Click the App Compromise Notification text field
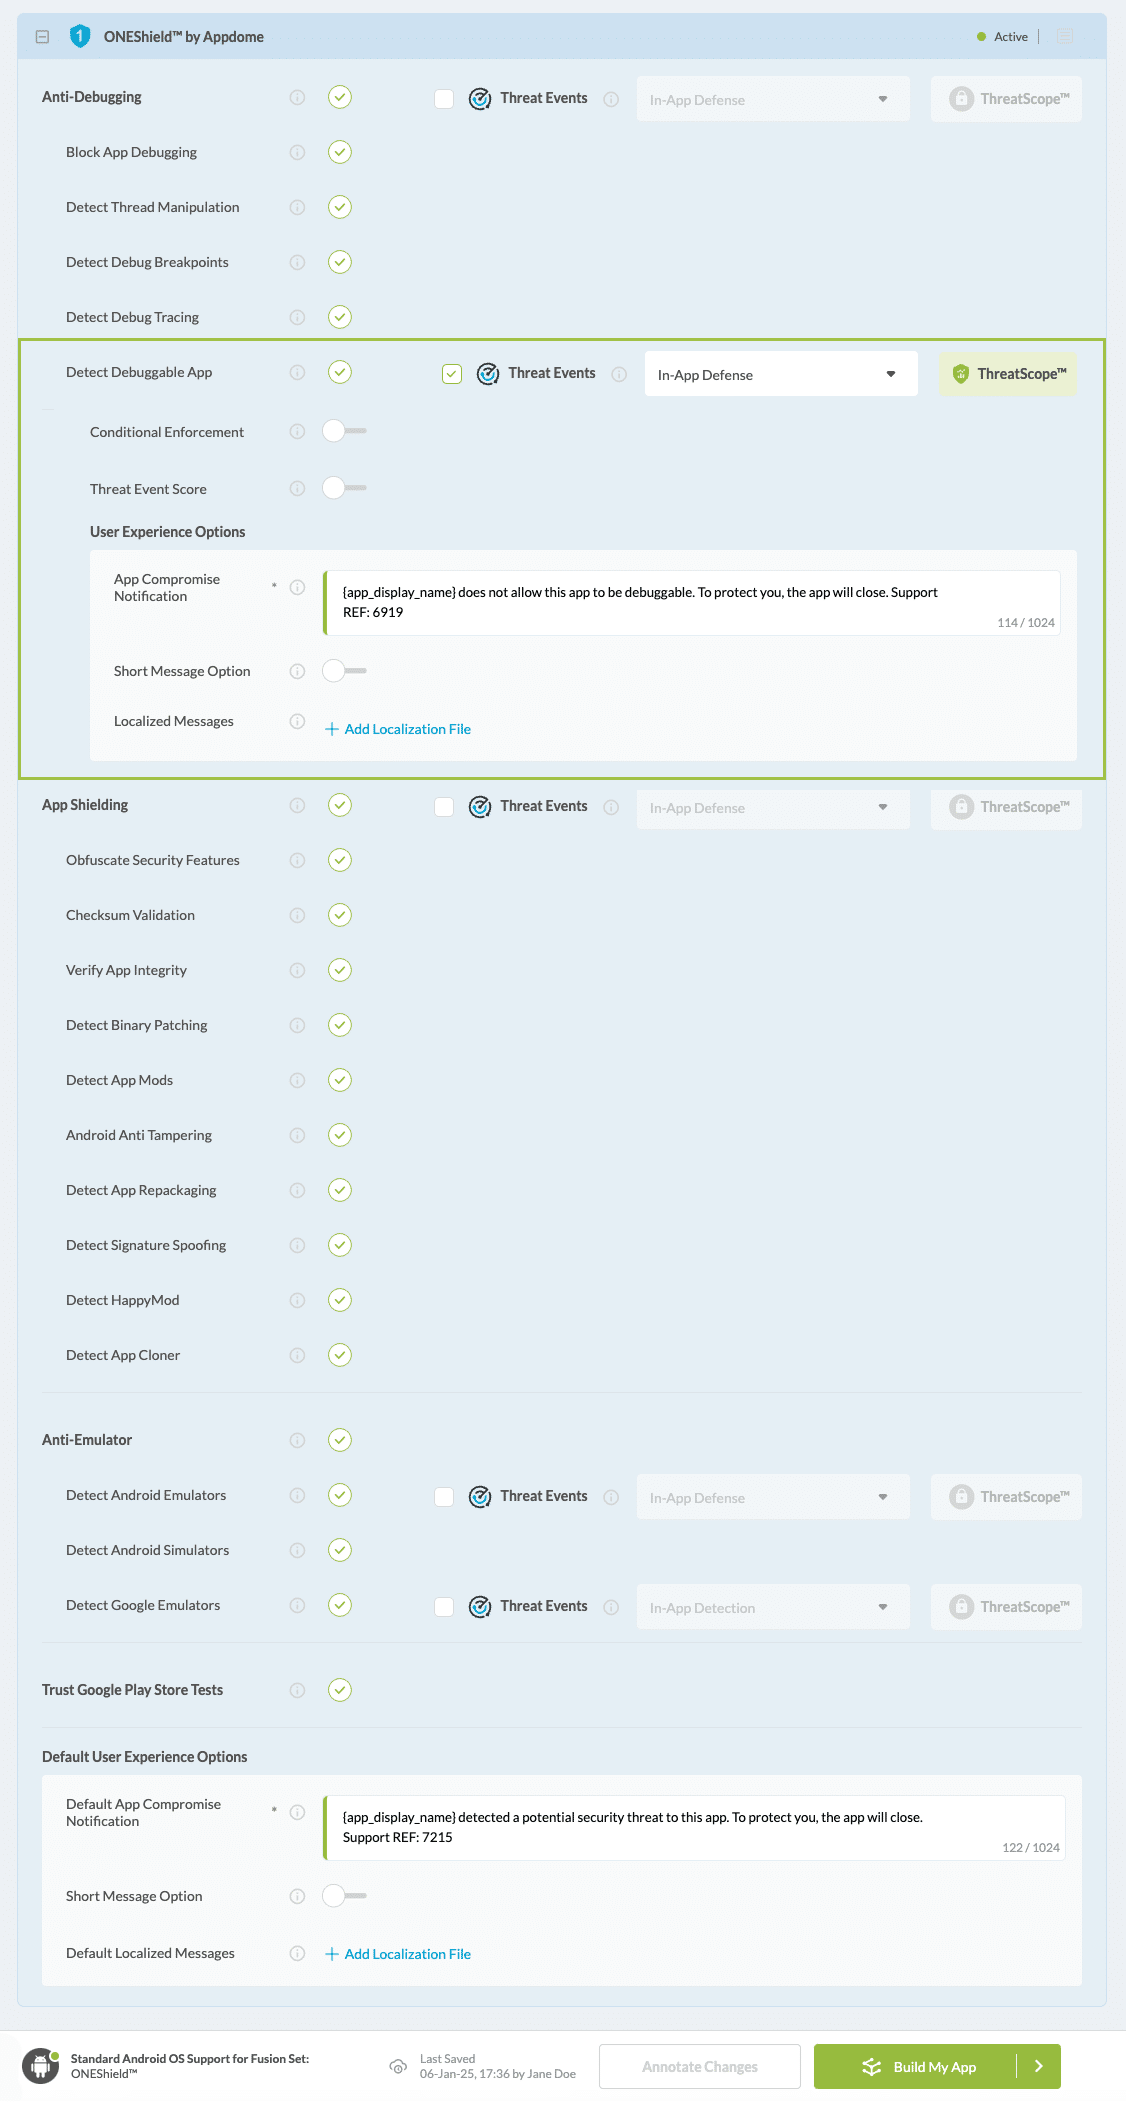 click(690, 602)
